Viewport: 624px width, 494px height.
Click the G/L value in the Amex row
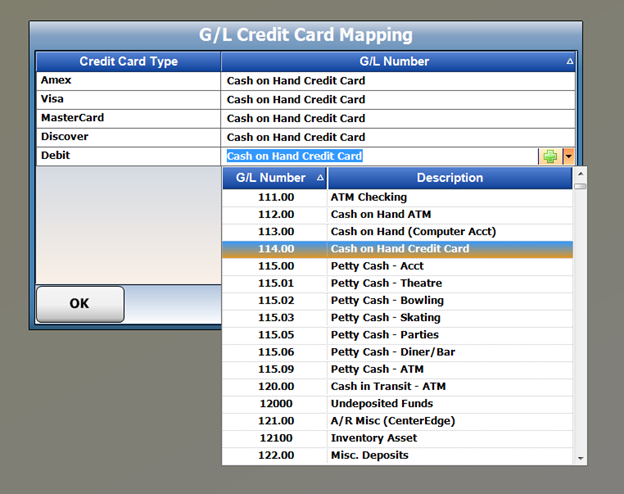(398, 81)
